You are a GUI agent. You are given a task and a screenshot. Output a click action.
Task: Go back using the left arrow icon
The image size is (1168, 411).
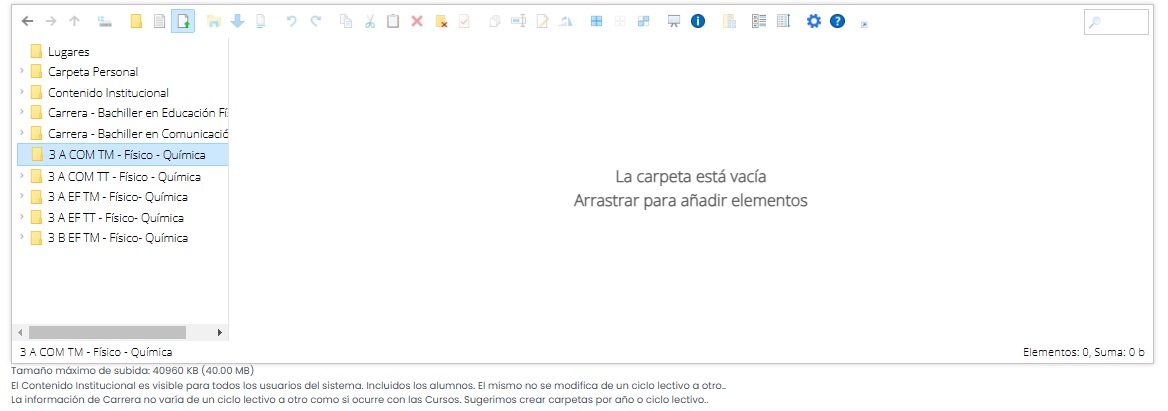pyautogui.click(x=28, y=22)
